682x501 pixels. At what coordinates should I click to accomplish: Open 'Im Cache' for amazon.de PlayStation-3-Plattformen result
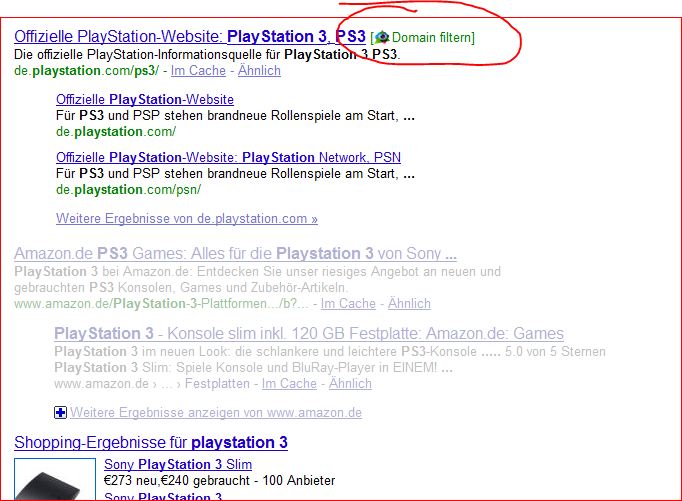point(348,304)
